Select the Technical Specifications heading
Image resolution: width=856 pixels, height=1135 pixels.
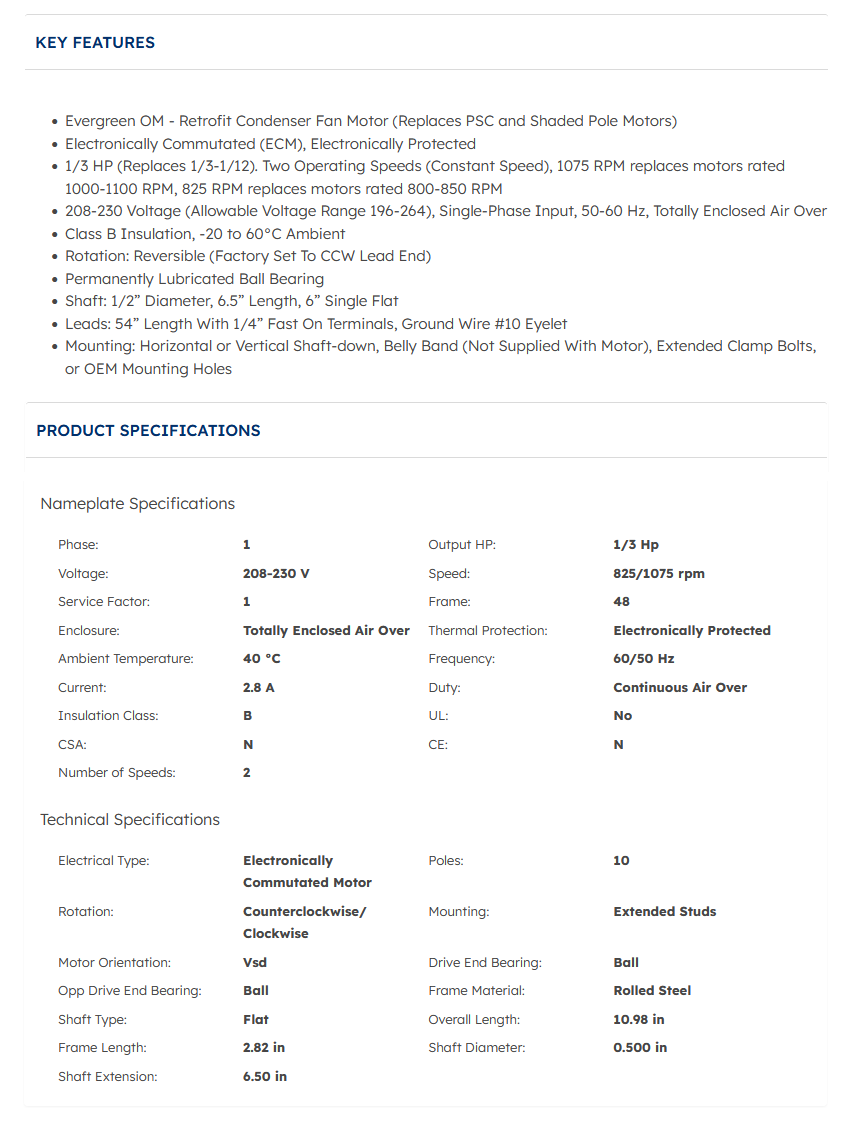129,820
